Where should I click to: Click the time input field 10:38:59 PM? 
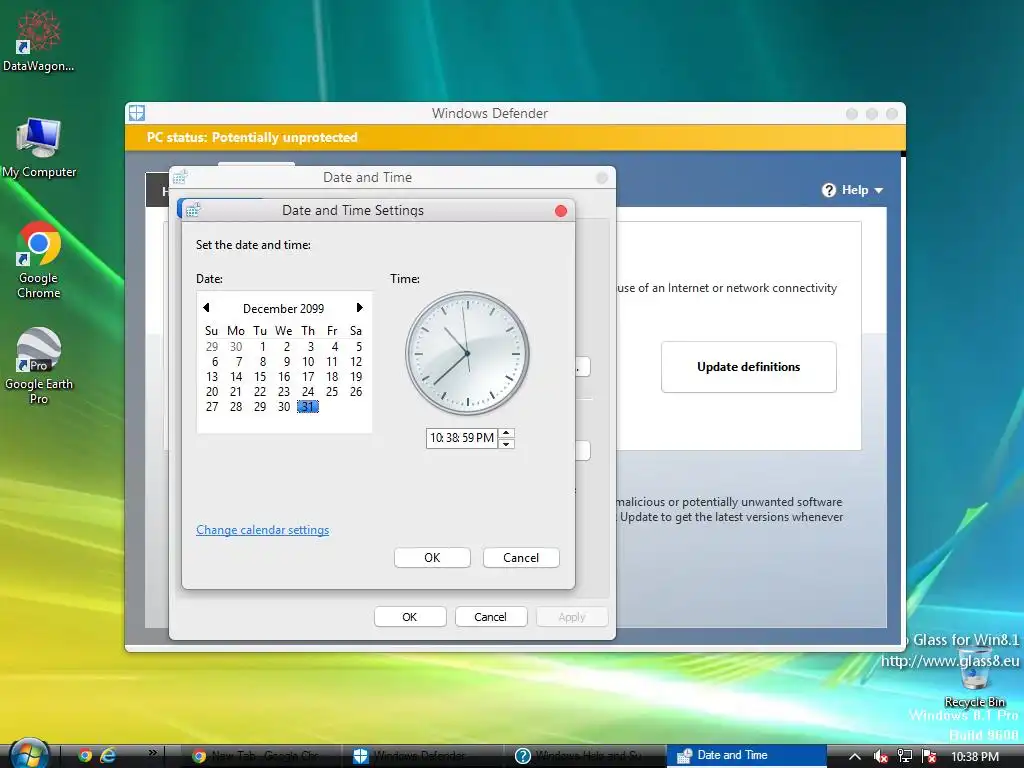click(462, 438)
